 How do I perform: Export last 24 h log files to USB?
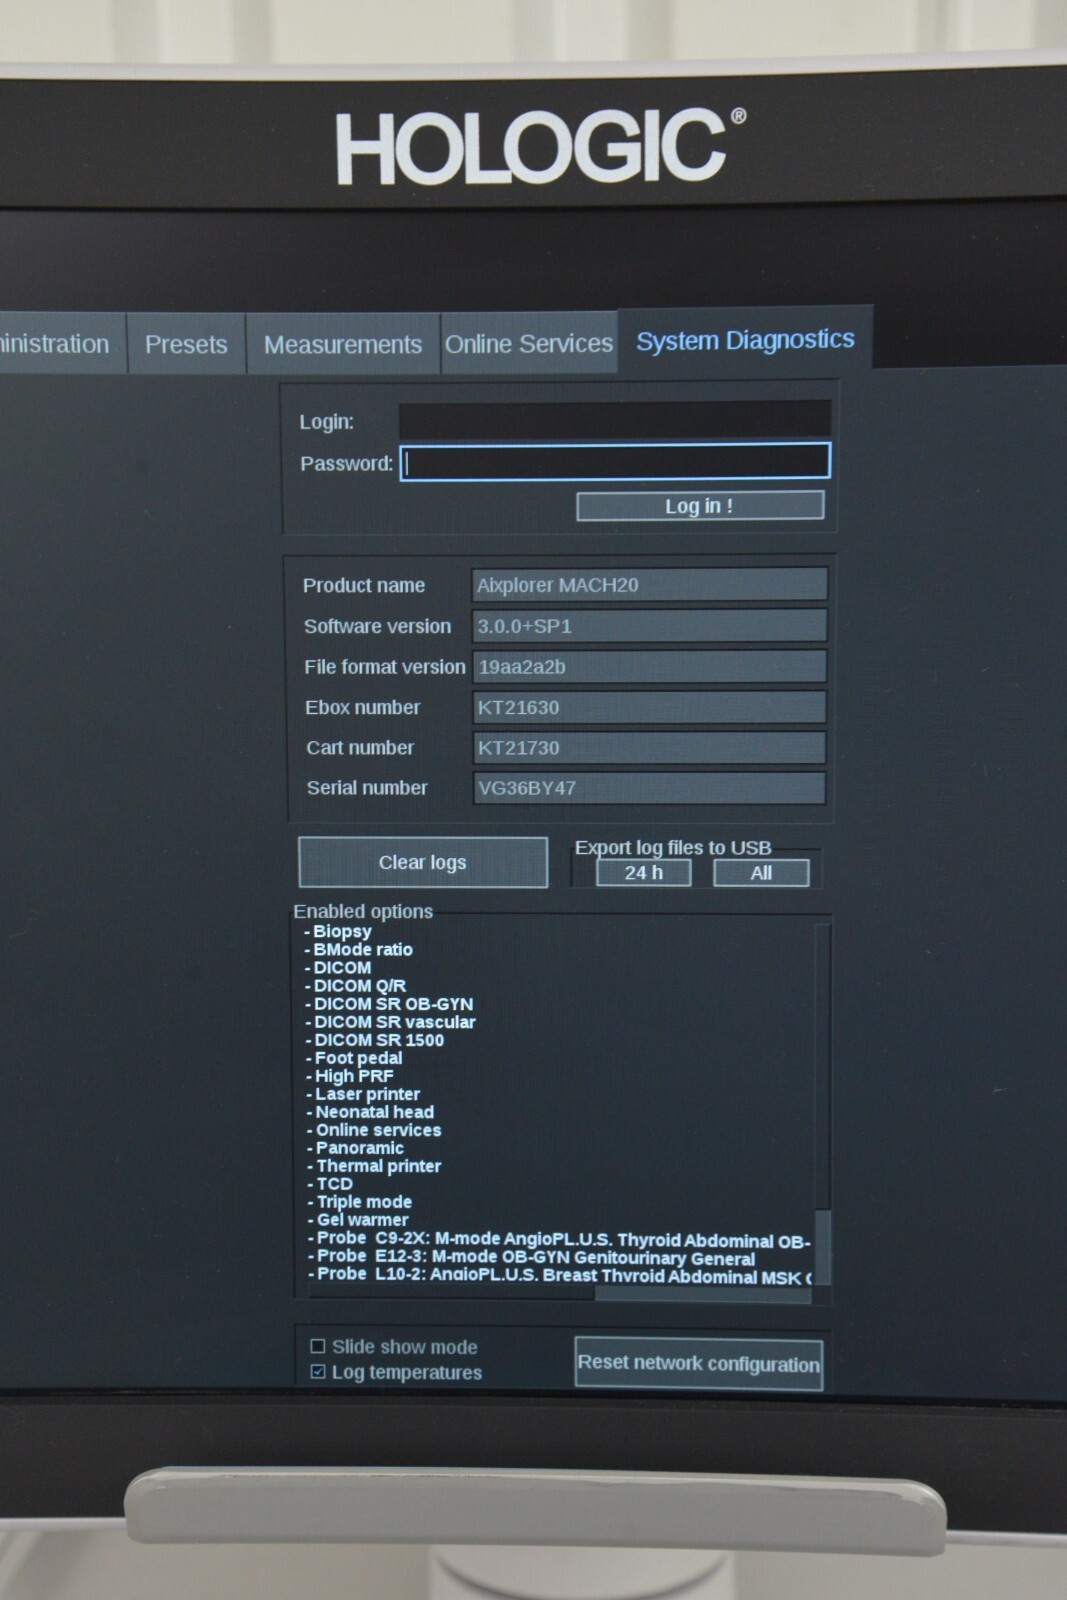point(643,873)
